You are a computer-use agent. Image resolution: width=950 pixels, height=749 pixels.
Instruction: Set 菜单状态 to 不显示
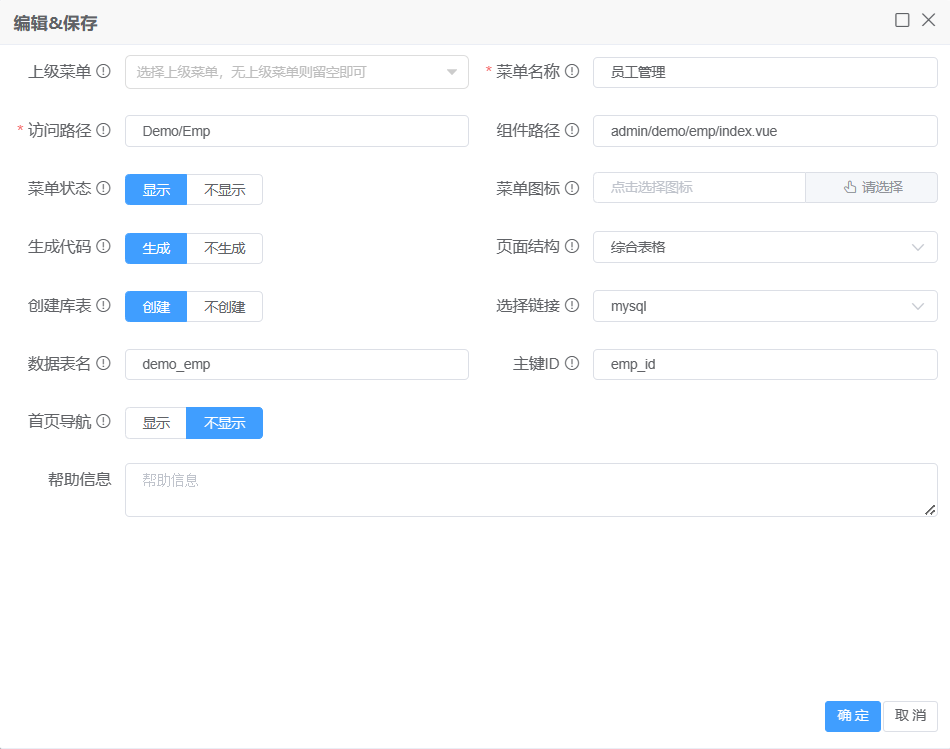click(225, 190)
